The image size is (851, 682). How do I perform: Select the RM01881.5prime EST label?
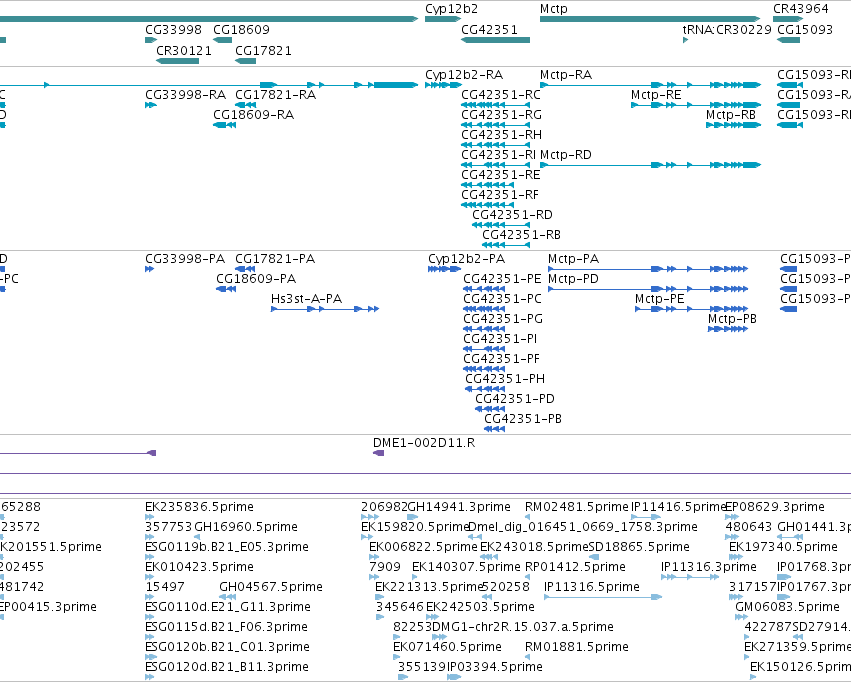coord(577,647)
